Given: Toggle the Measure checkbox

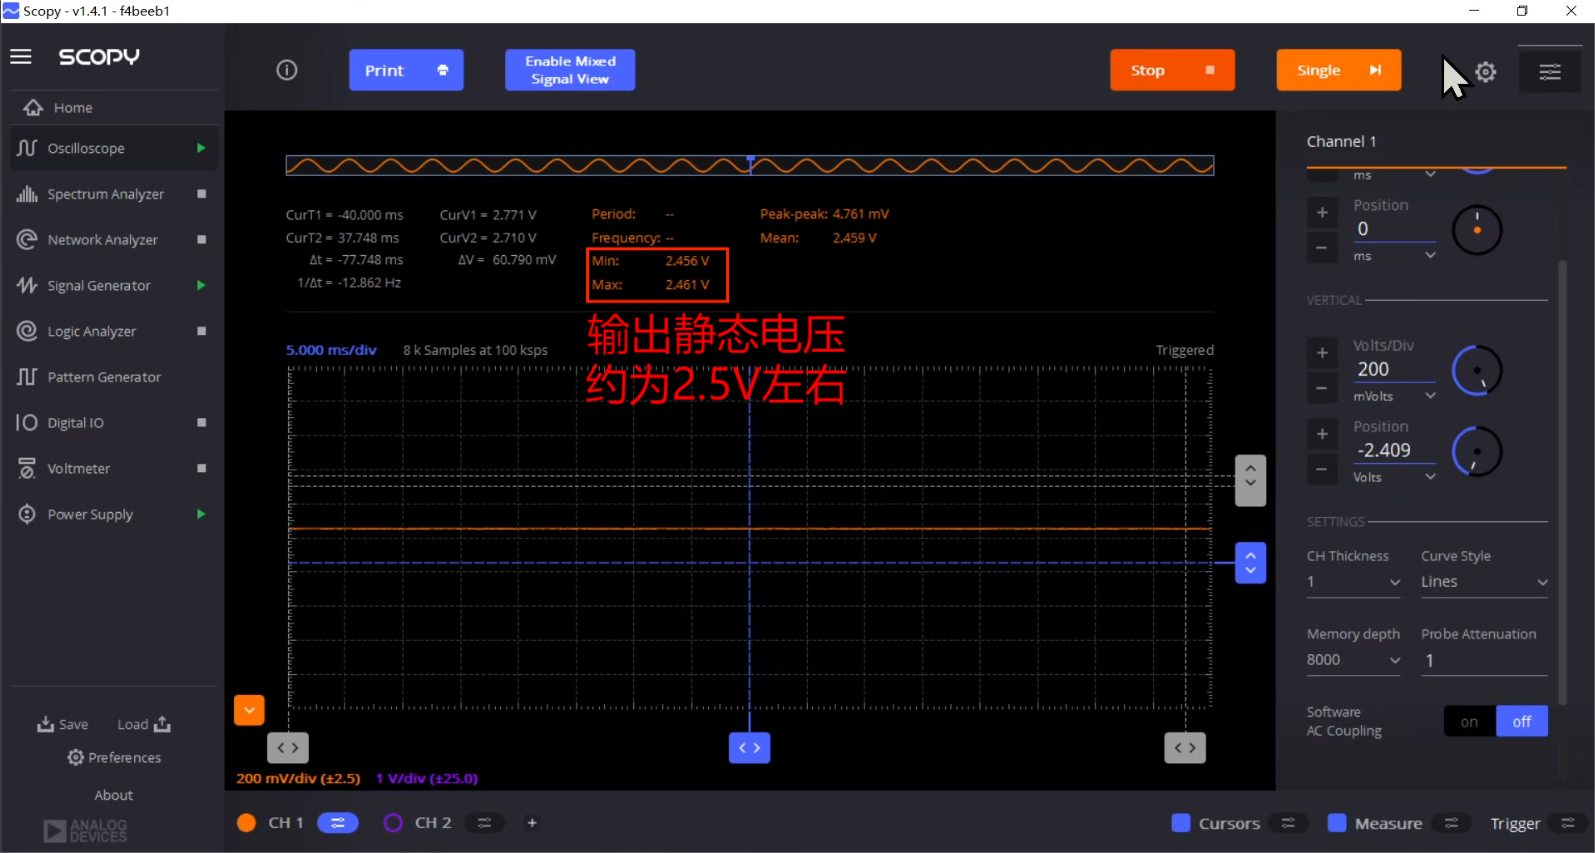Looking at the screenshot, I should click(x=1337, y=823).
